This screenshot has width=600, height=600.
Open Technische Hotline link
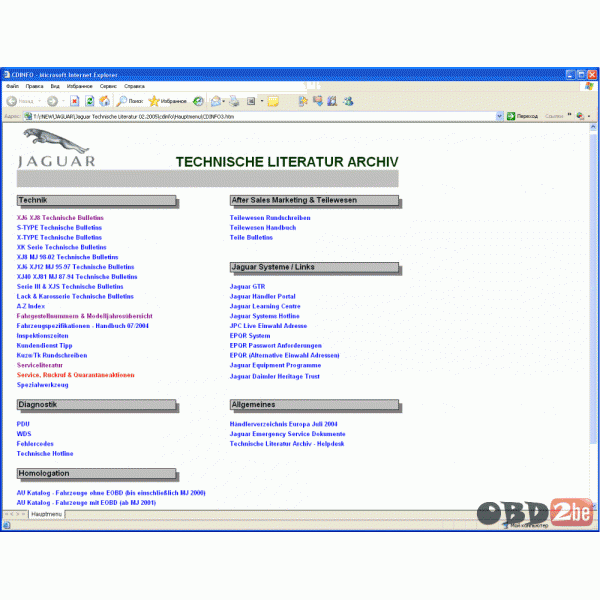(x=45, y=453)
